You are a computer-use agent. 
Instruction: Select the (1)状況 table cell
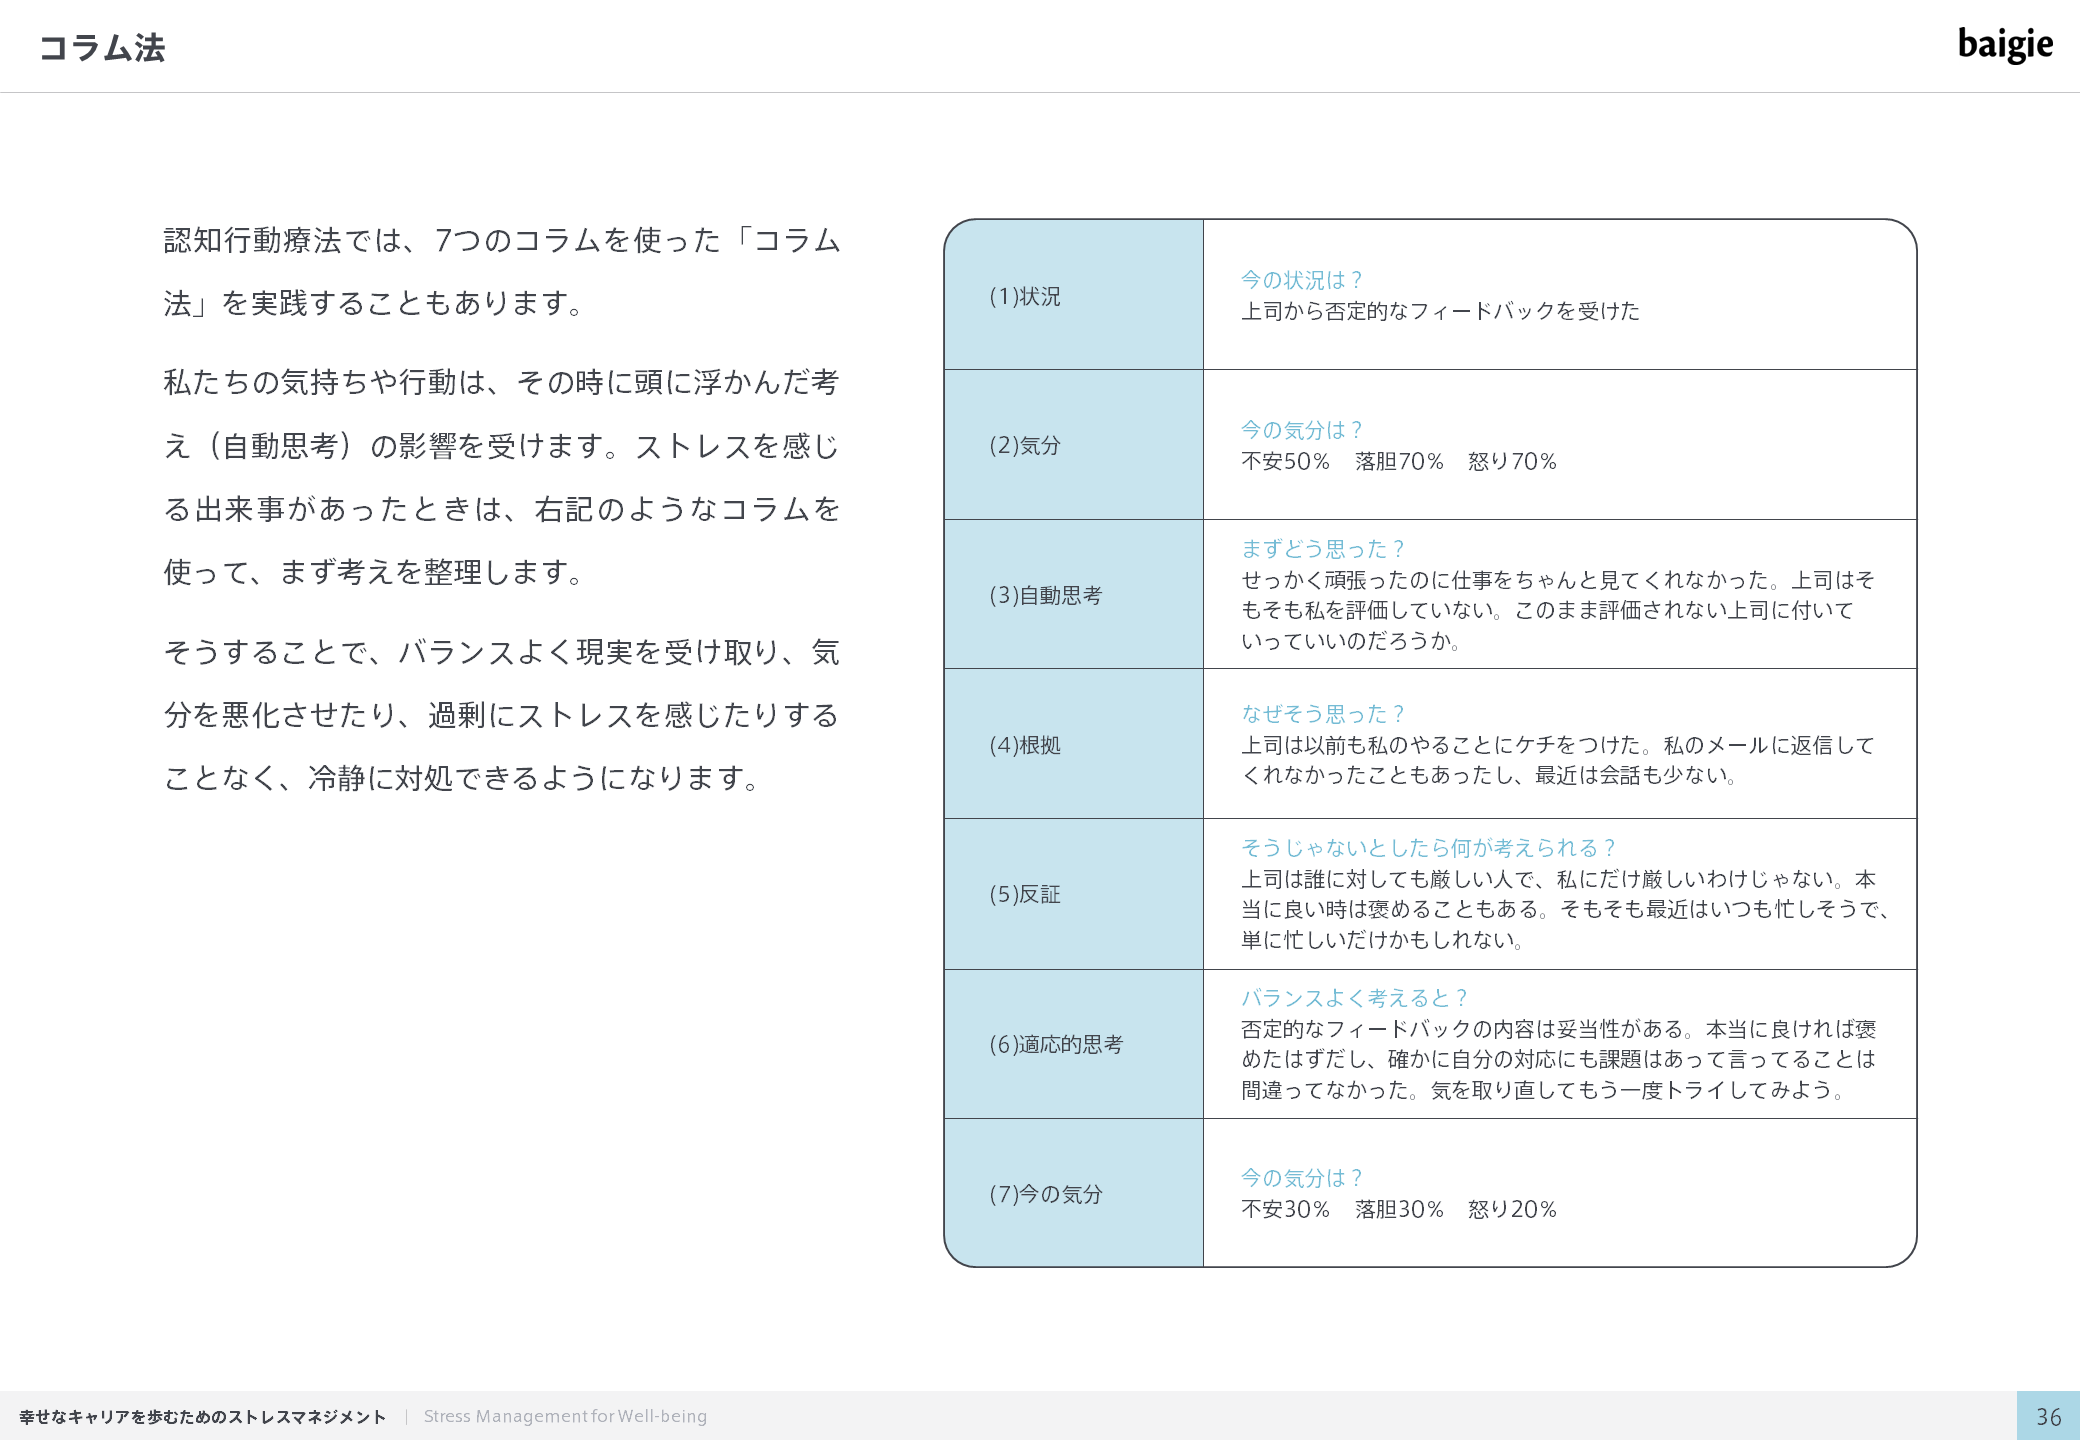[x=1073, y=296]
